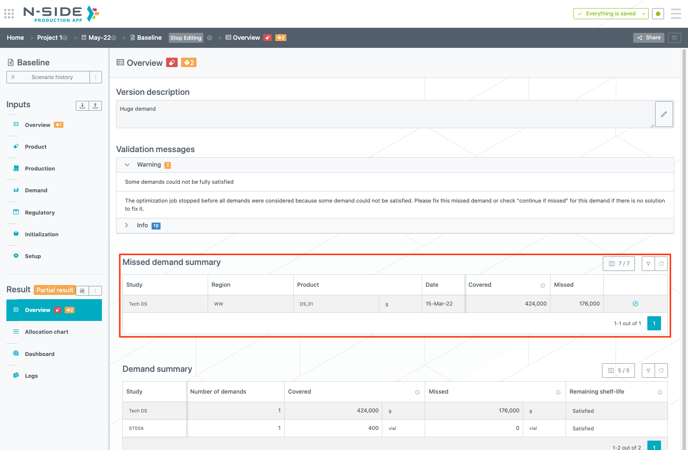Click the circular check icon in Tech DS row
Image resolution: width=688 pixels, height=450 pixels.
[x=635, y=303]
